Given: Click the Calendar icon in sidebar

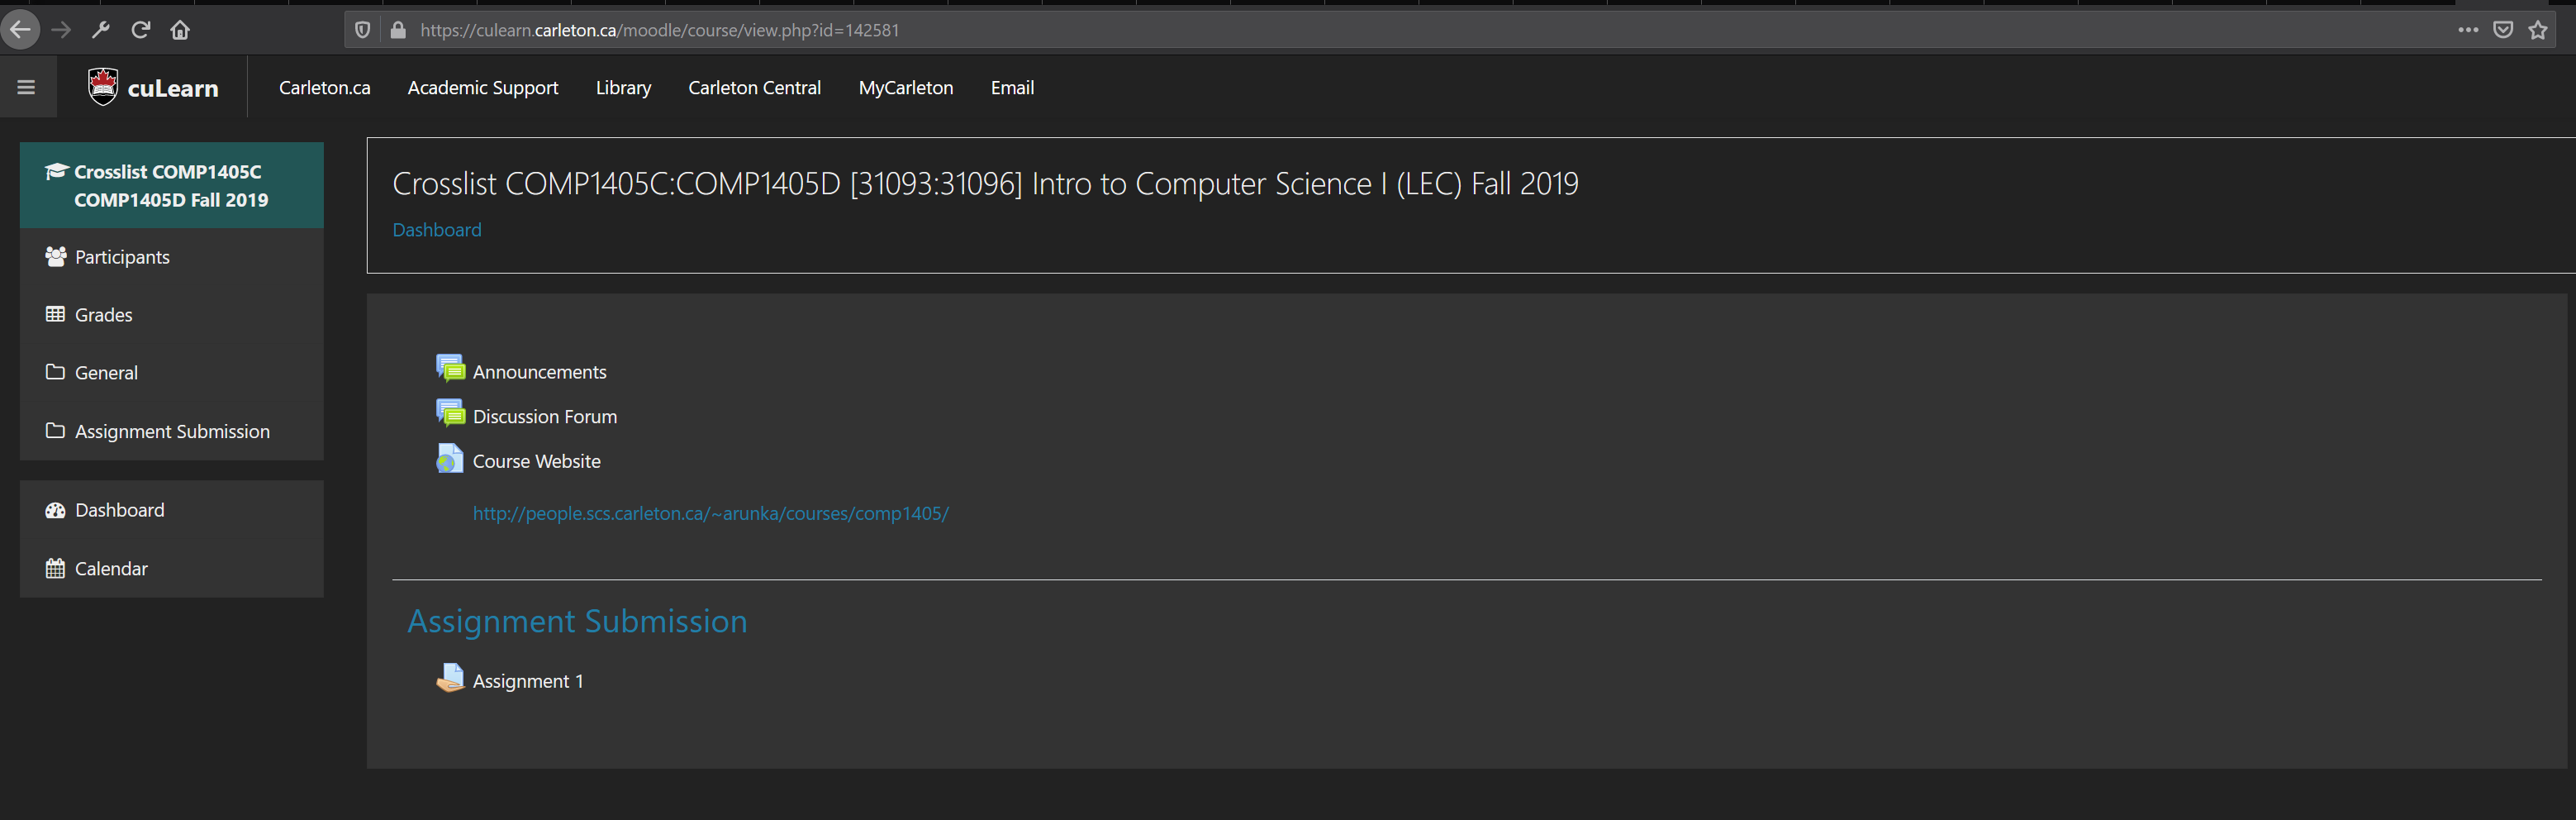Looking at the screenshot, I should 56,568.
